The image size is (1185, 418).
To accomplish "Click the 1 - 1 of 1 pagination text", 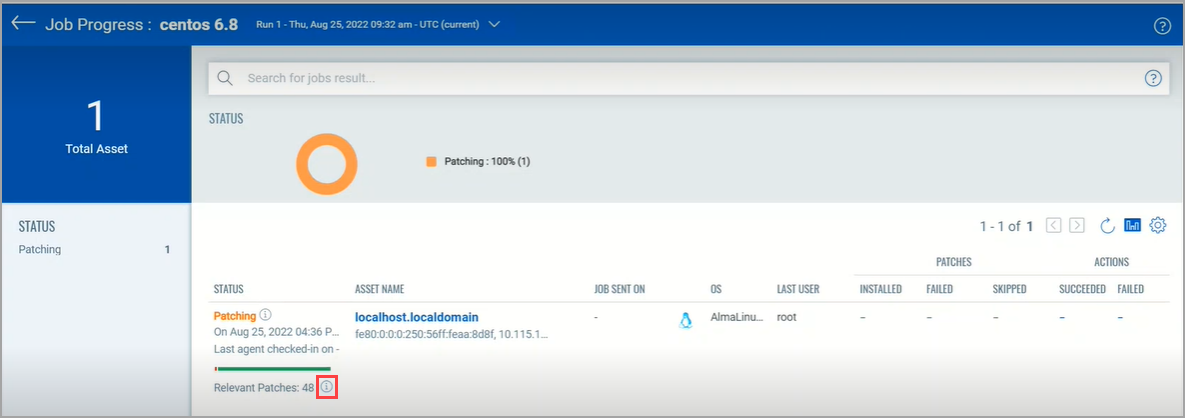I will point(1008,226).
